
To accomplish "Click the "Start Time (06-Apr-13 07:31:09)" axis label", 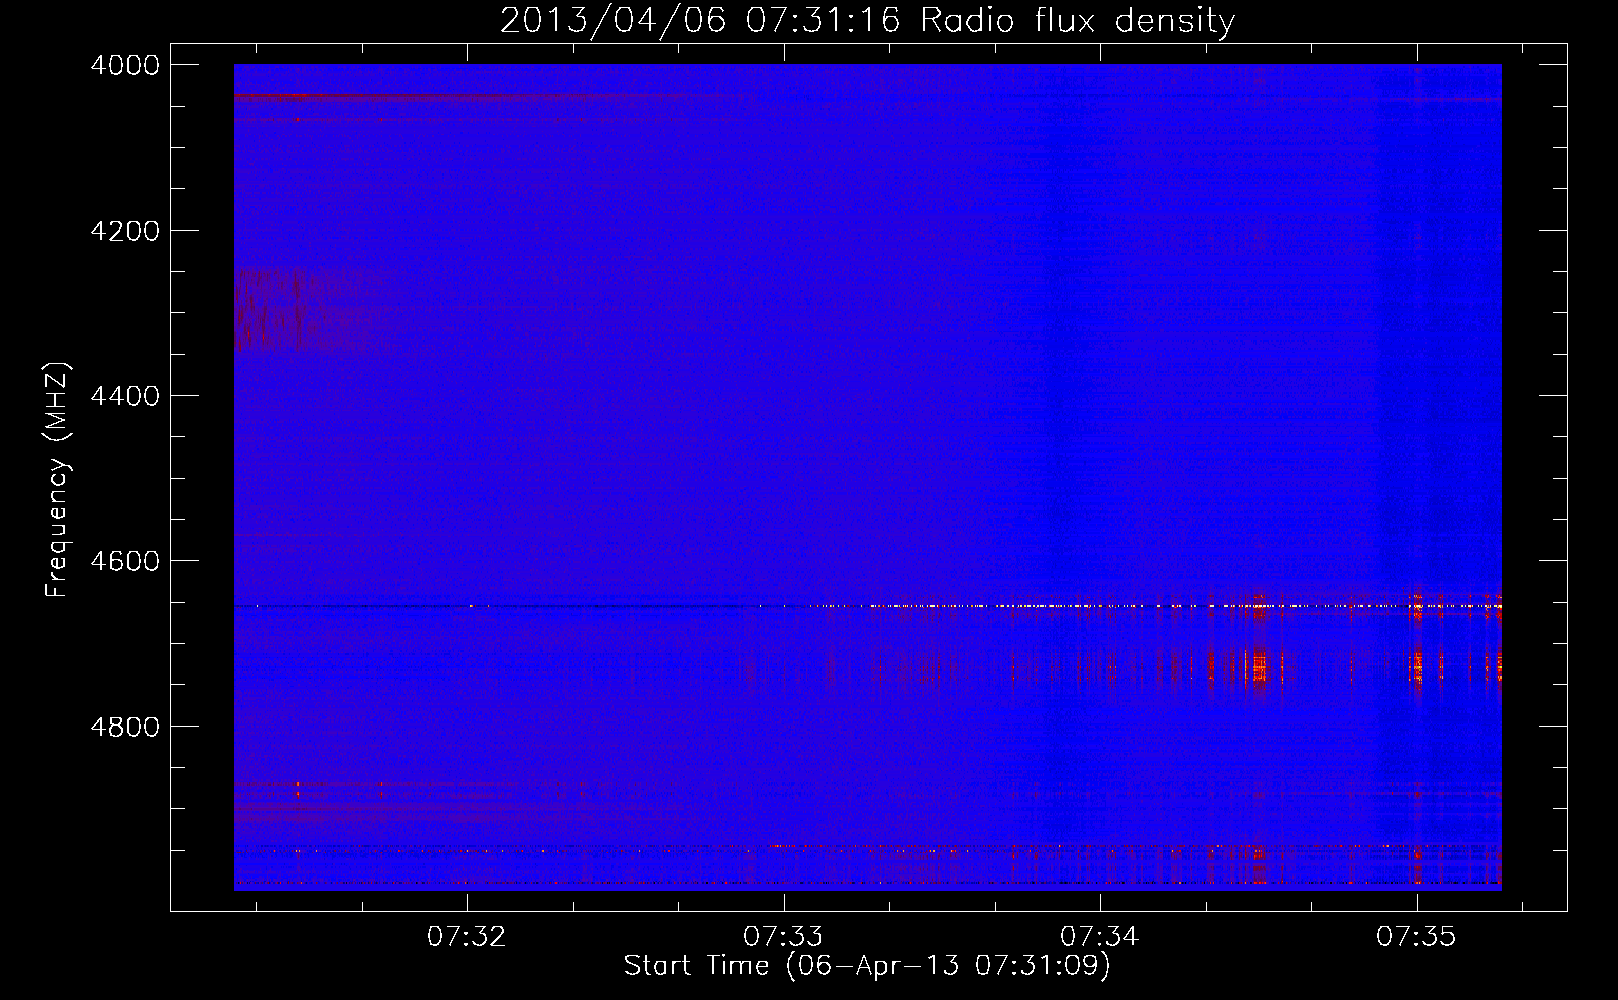I will pos(867,966).
